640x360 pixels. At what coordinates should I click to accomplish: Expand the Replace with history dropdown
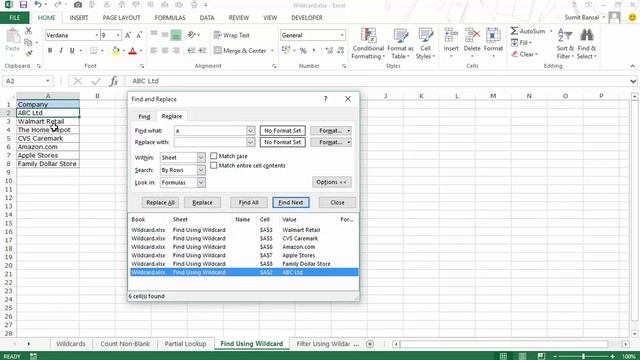coord(250,142)
